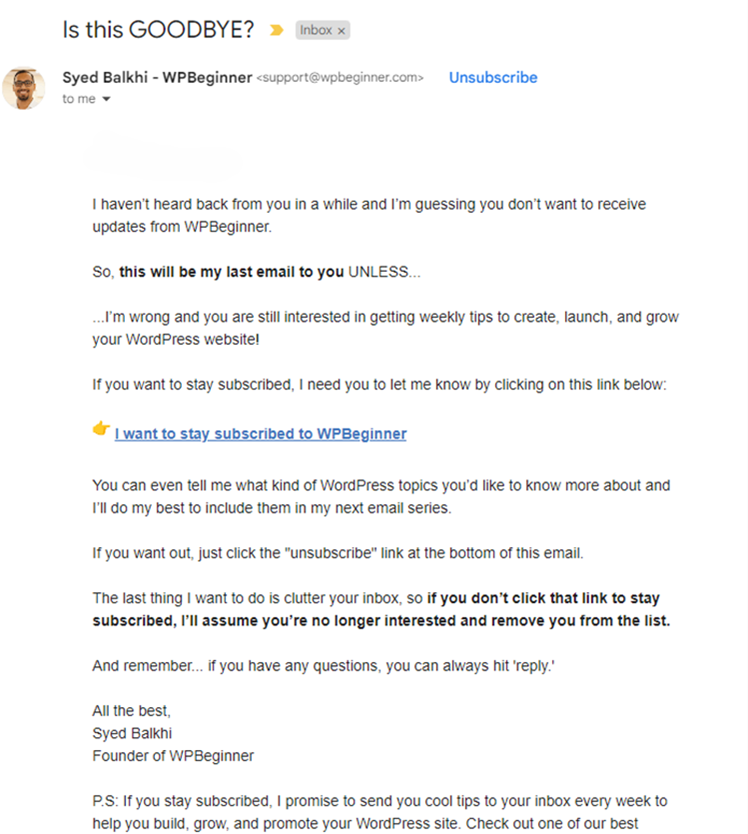Select the Inbox label chip

(315, 30)
